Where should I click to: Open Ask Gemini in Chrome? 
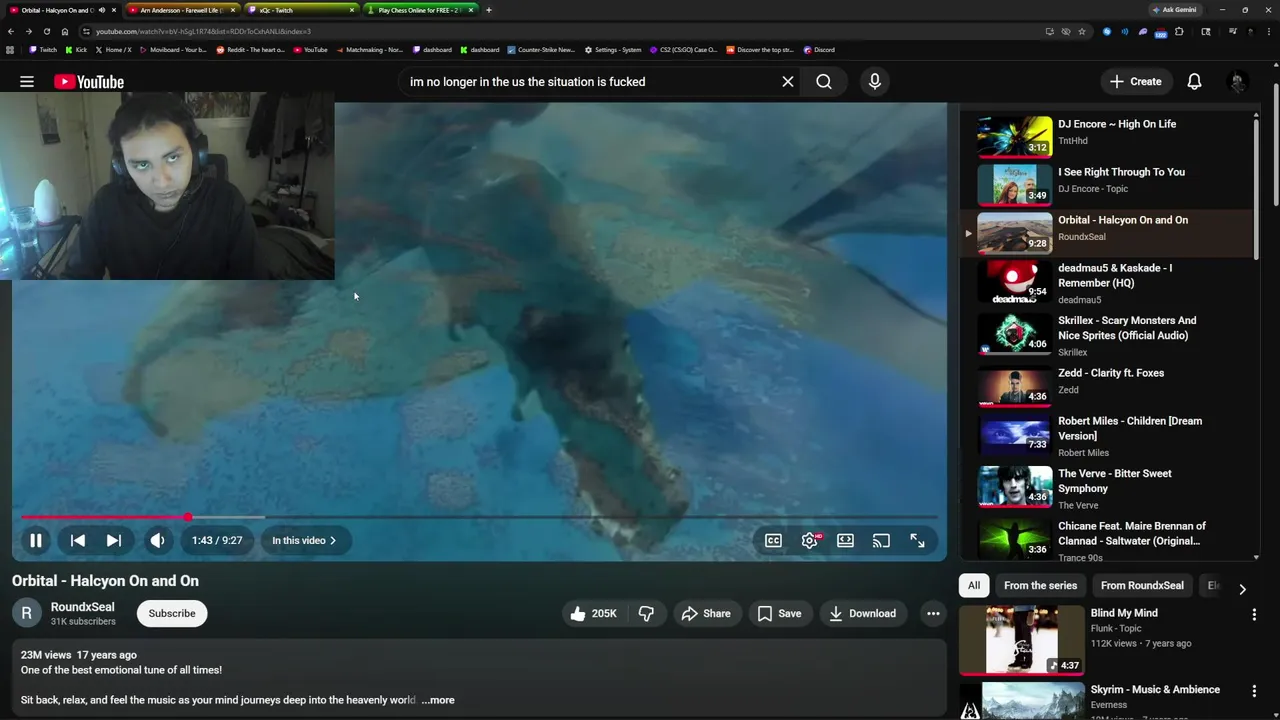1174,10
